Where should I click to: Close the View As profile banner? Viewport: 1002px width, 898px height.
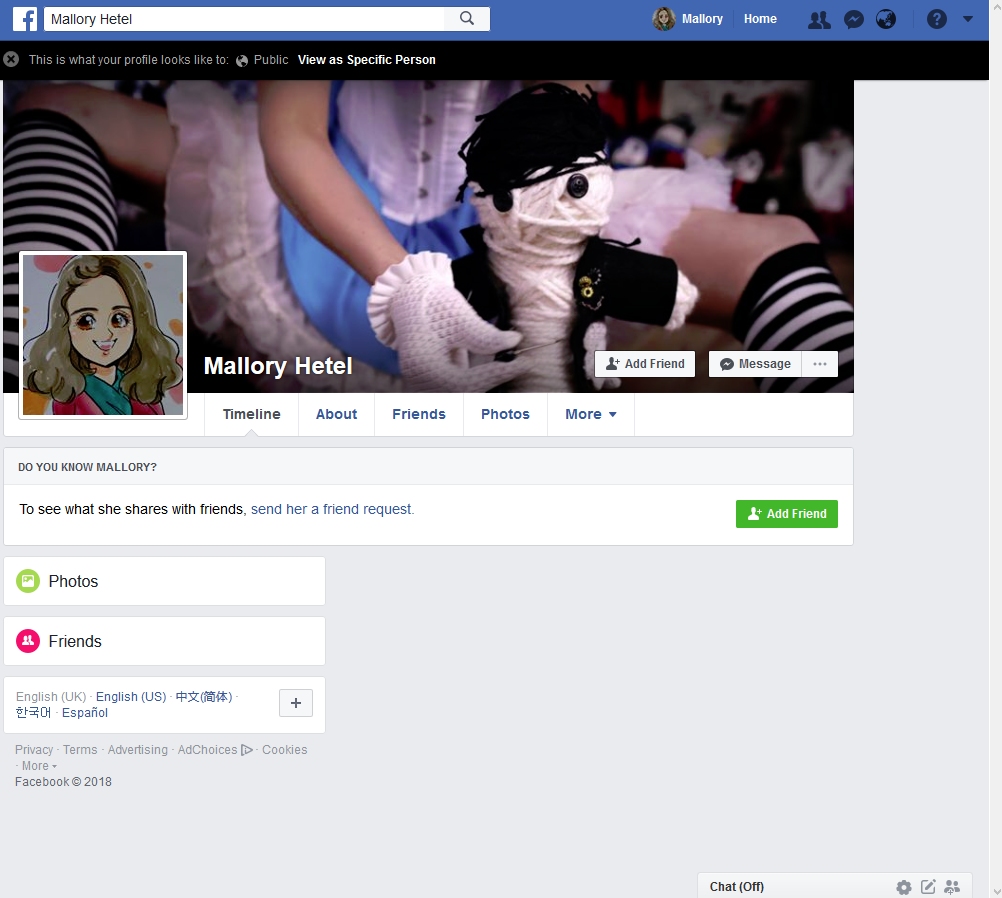click(11, 60)
